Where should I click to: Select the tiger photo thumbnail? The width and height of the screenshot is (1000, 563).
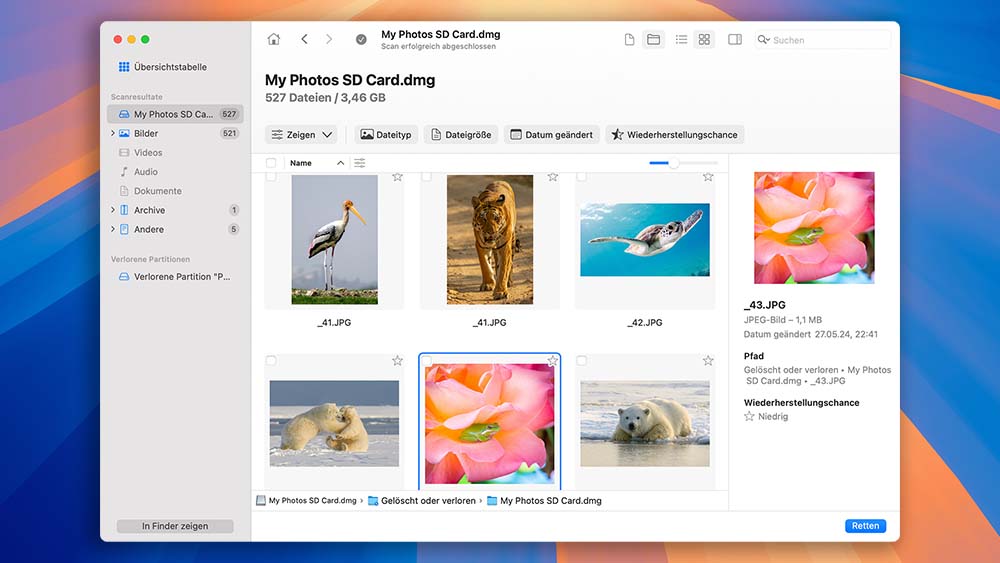490,240
